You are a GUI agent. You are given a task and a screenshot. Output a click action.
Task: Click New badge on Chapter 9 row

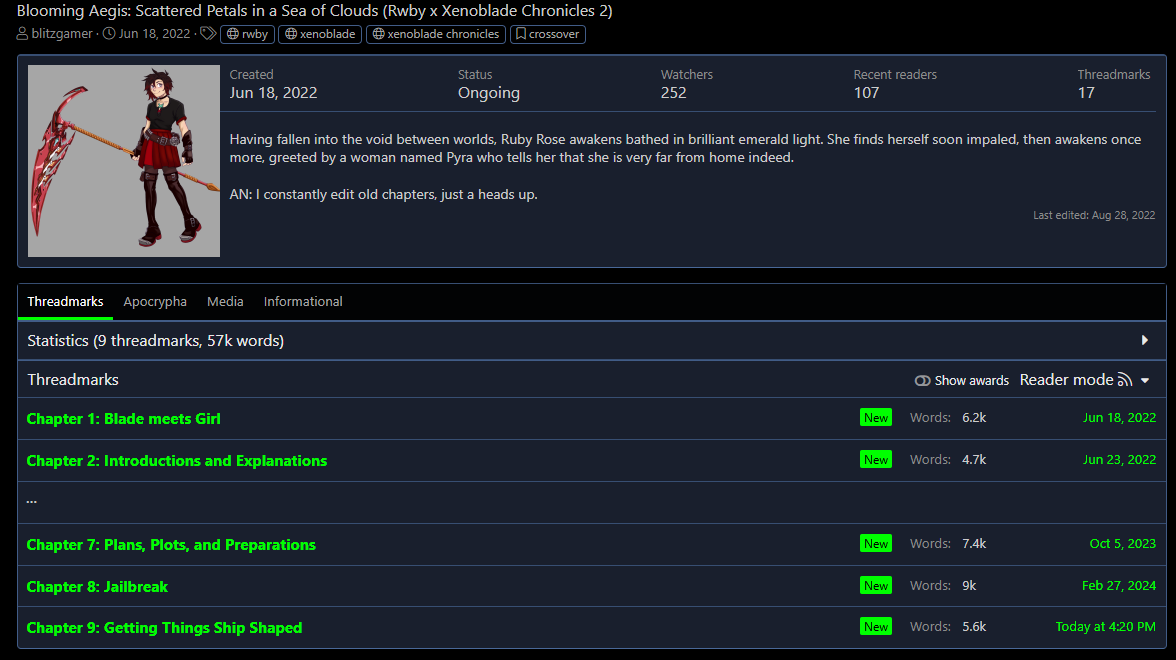[x=876, y=626]
